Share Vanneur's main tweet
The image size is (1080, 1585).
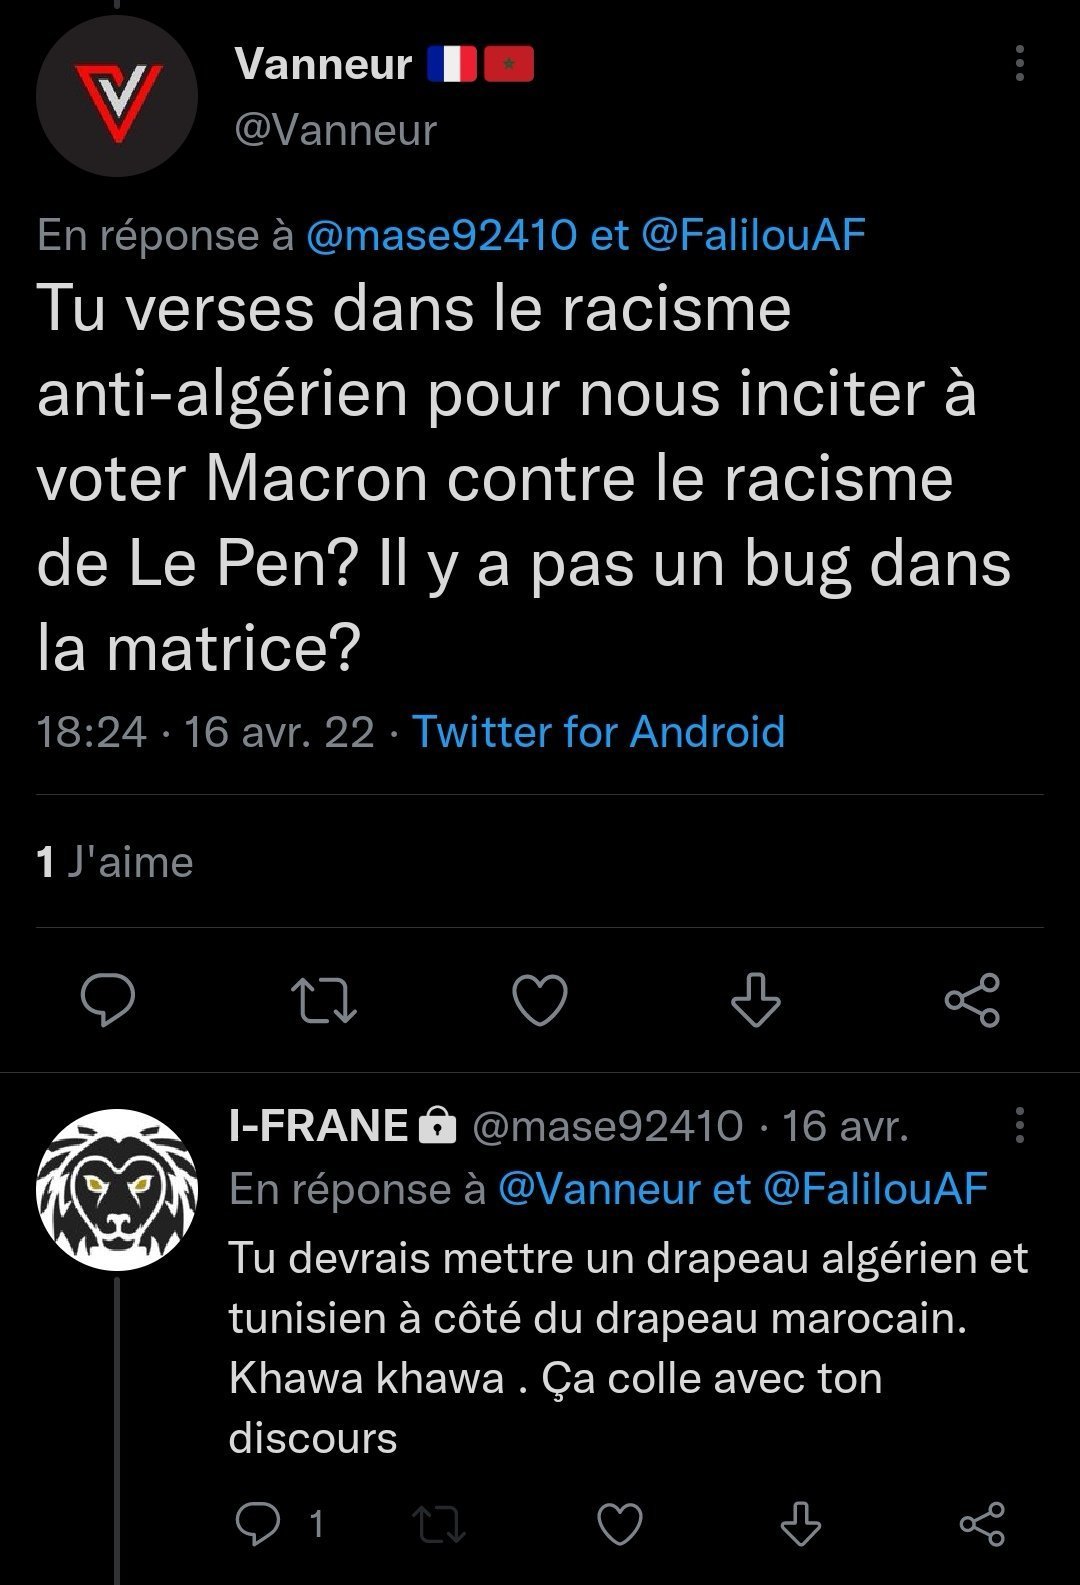[x=972, y=1000]
